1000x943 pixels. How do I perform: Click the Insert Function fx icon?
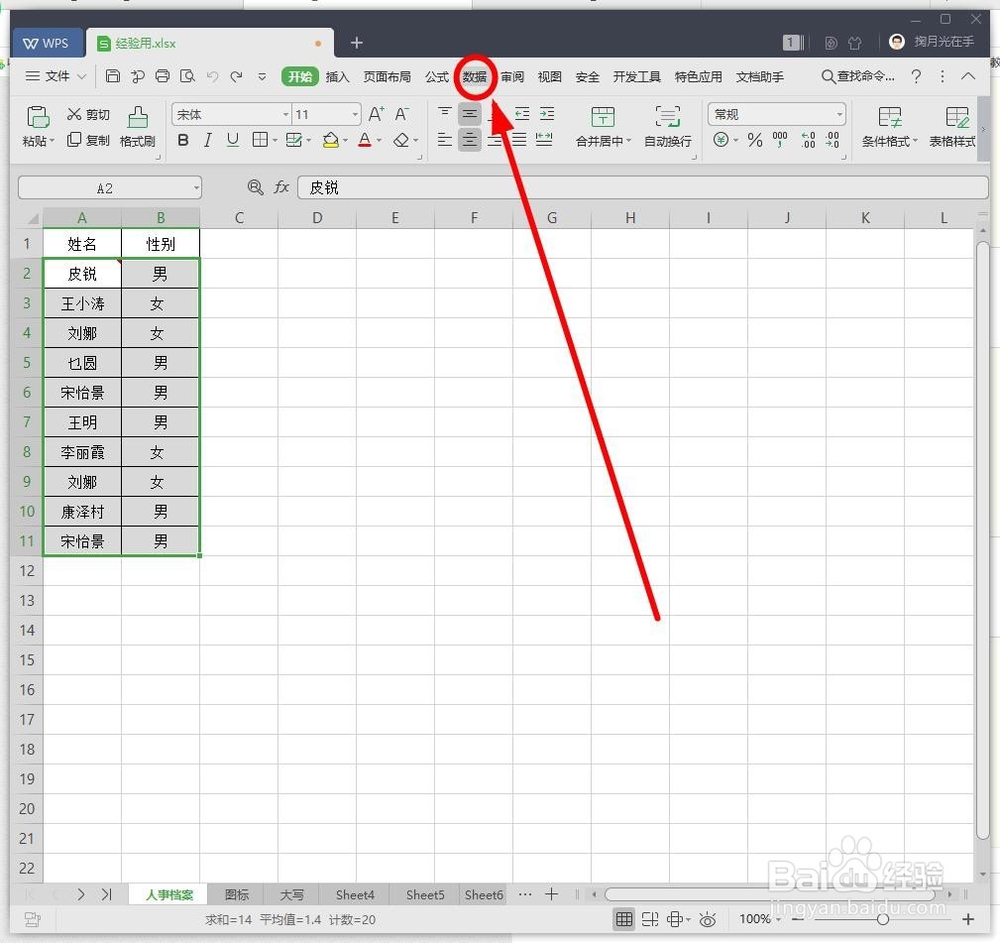point(281,187)
